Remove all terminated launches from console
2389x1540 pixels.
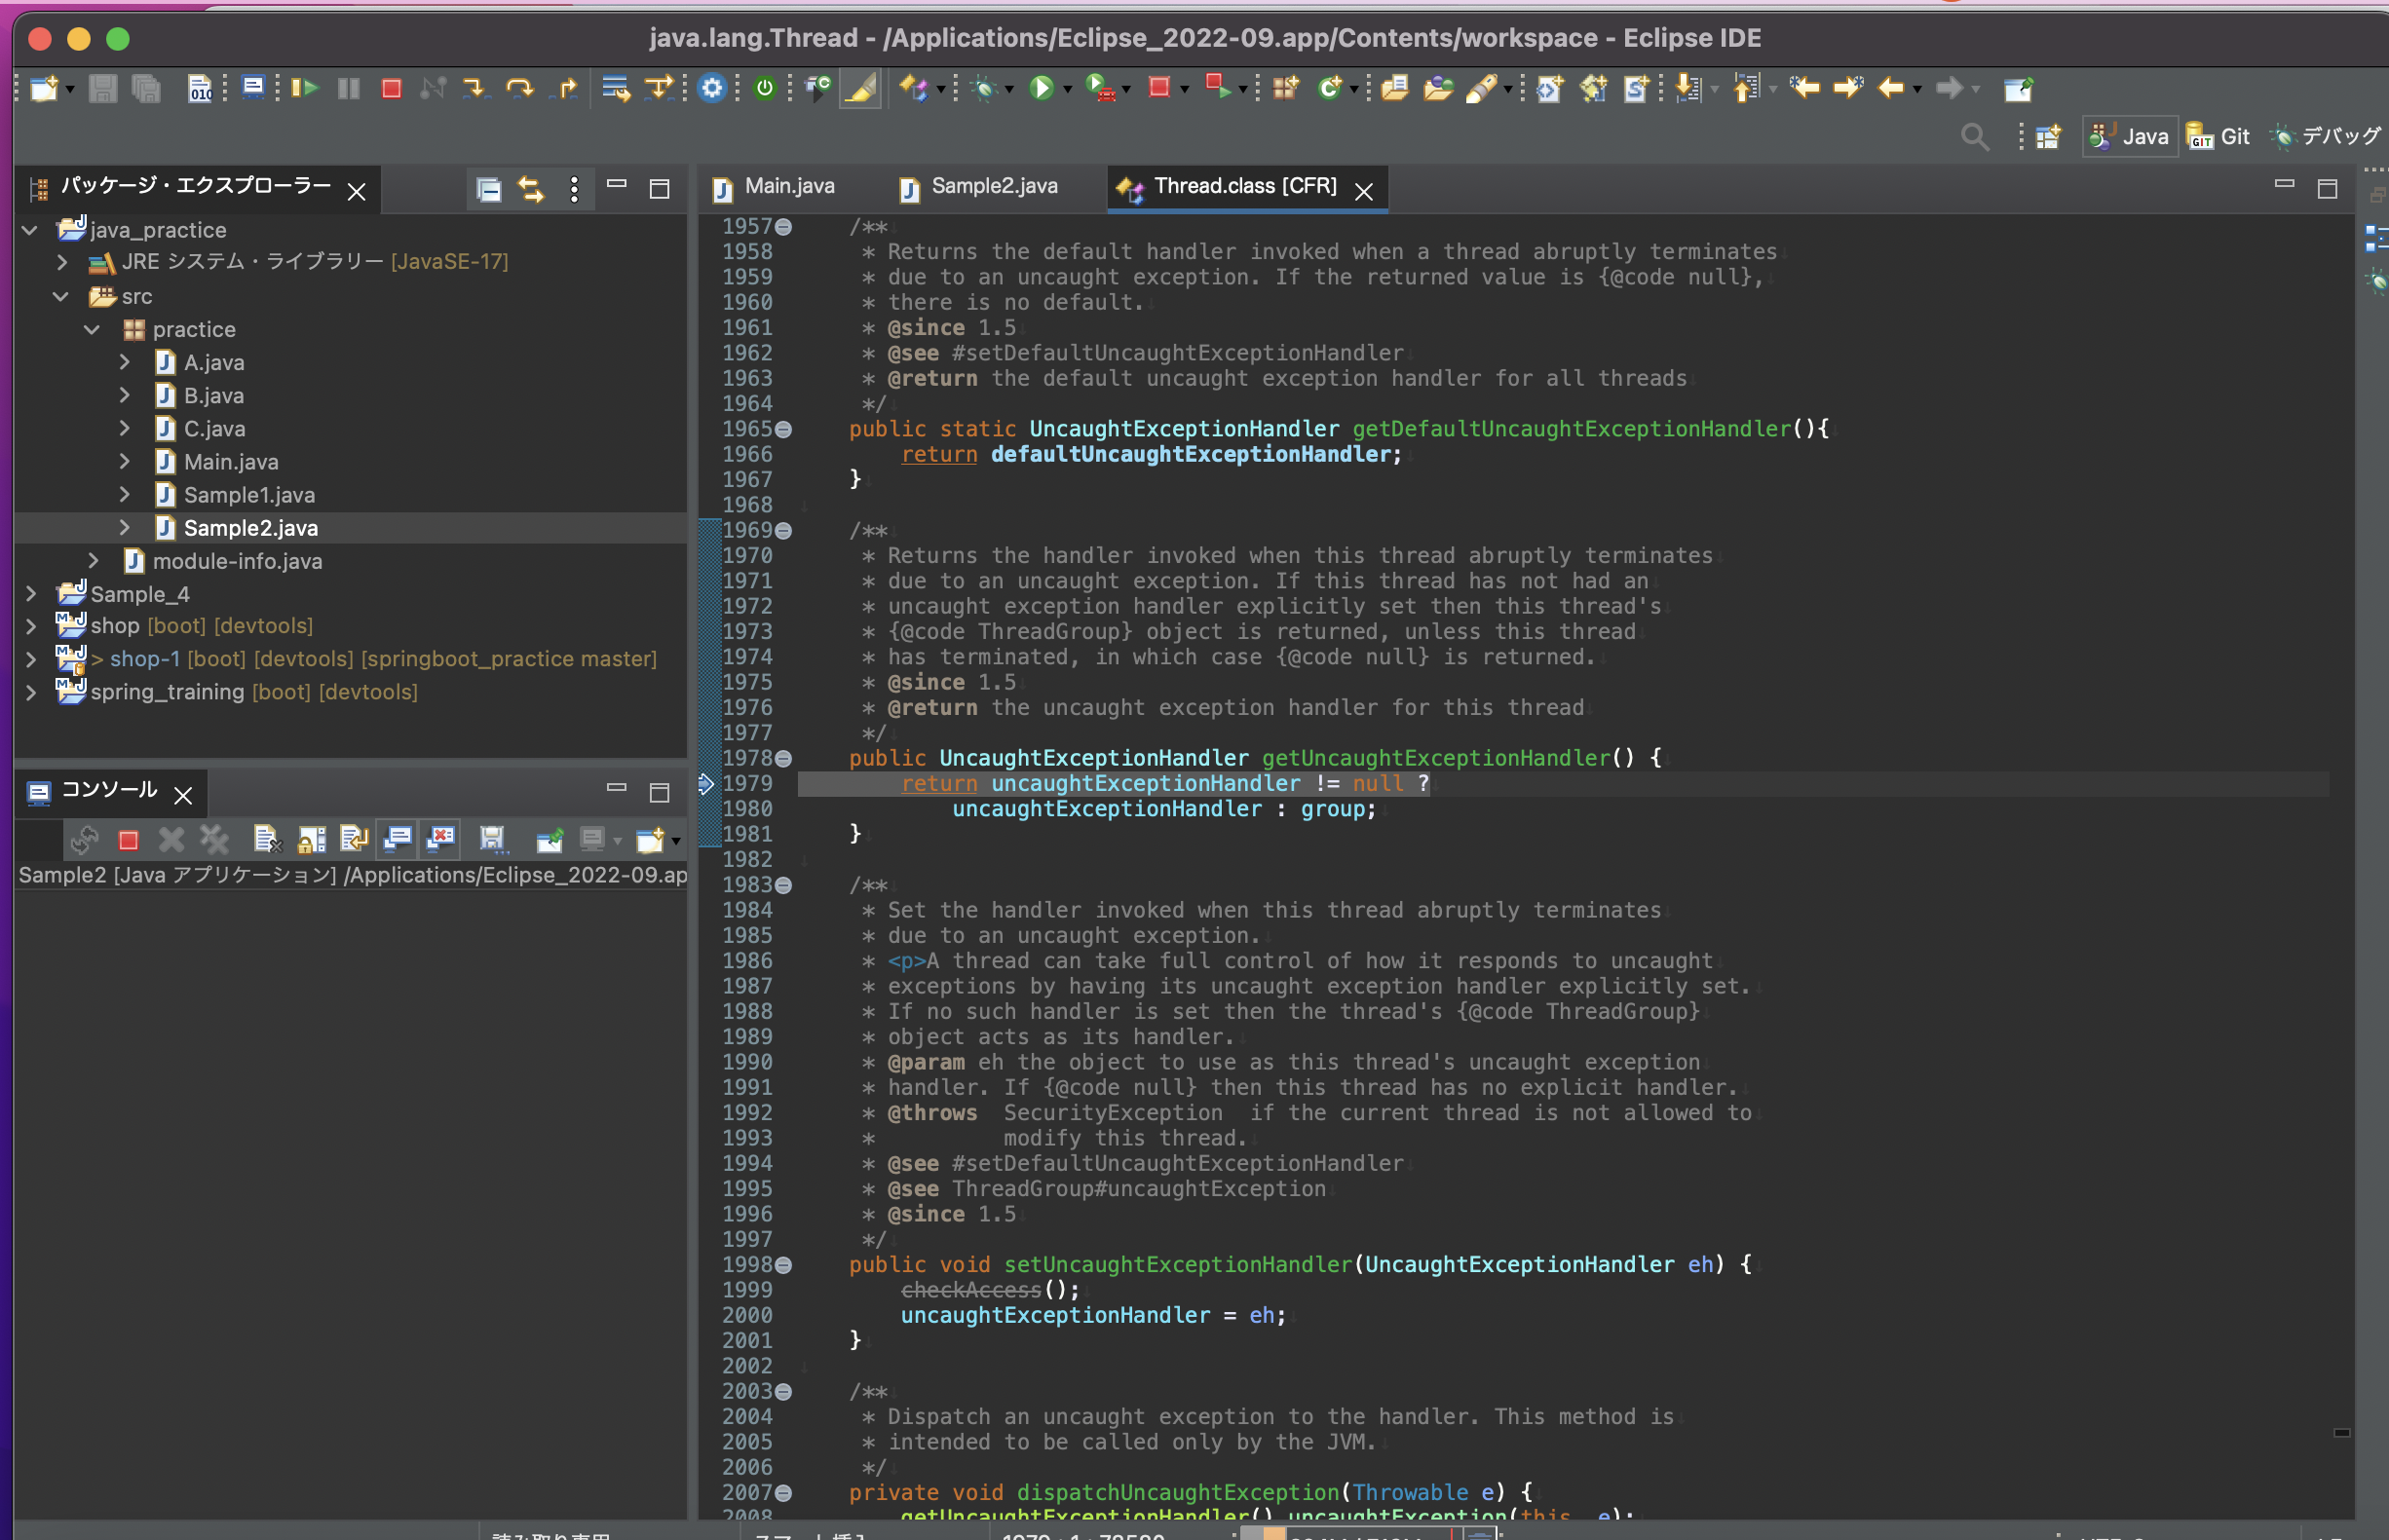click(214, 839)
